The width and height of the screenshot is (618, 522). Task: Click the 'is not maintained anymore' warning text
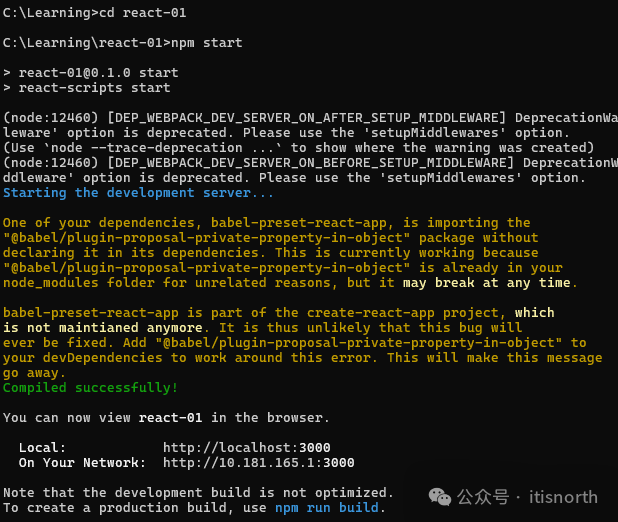103,327
